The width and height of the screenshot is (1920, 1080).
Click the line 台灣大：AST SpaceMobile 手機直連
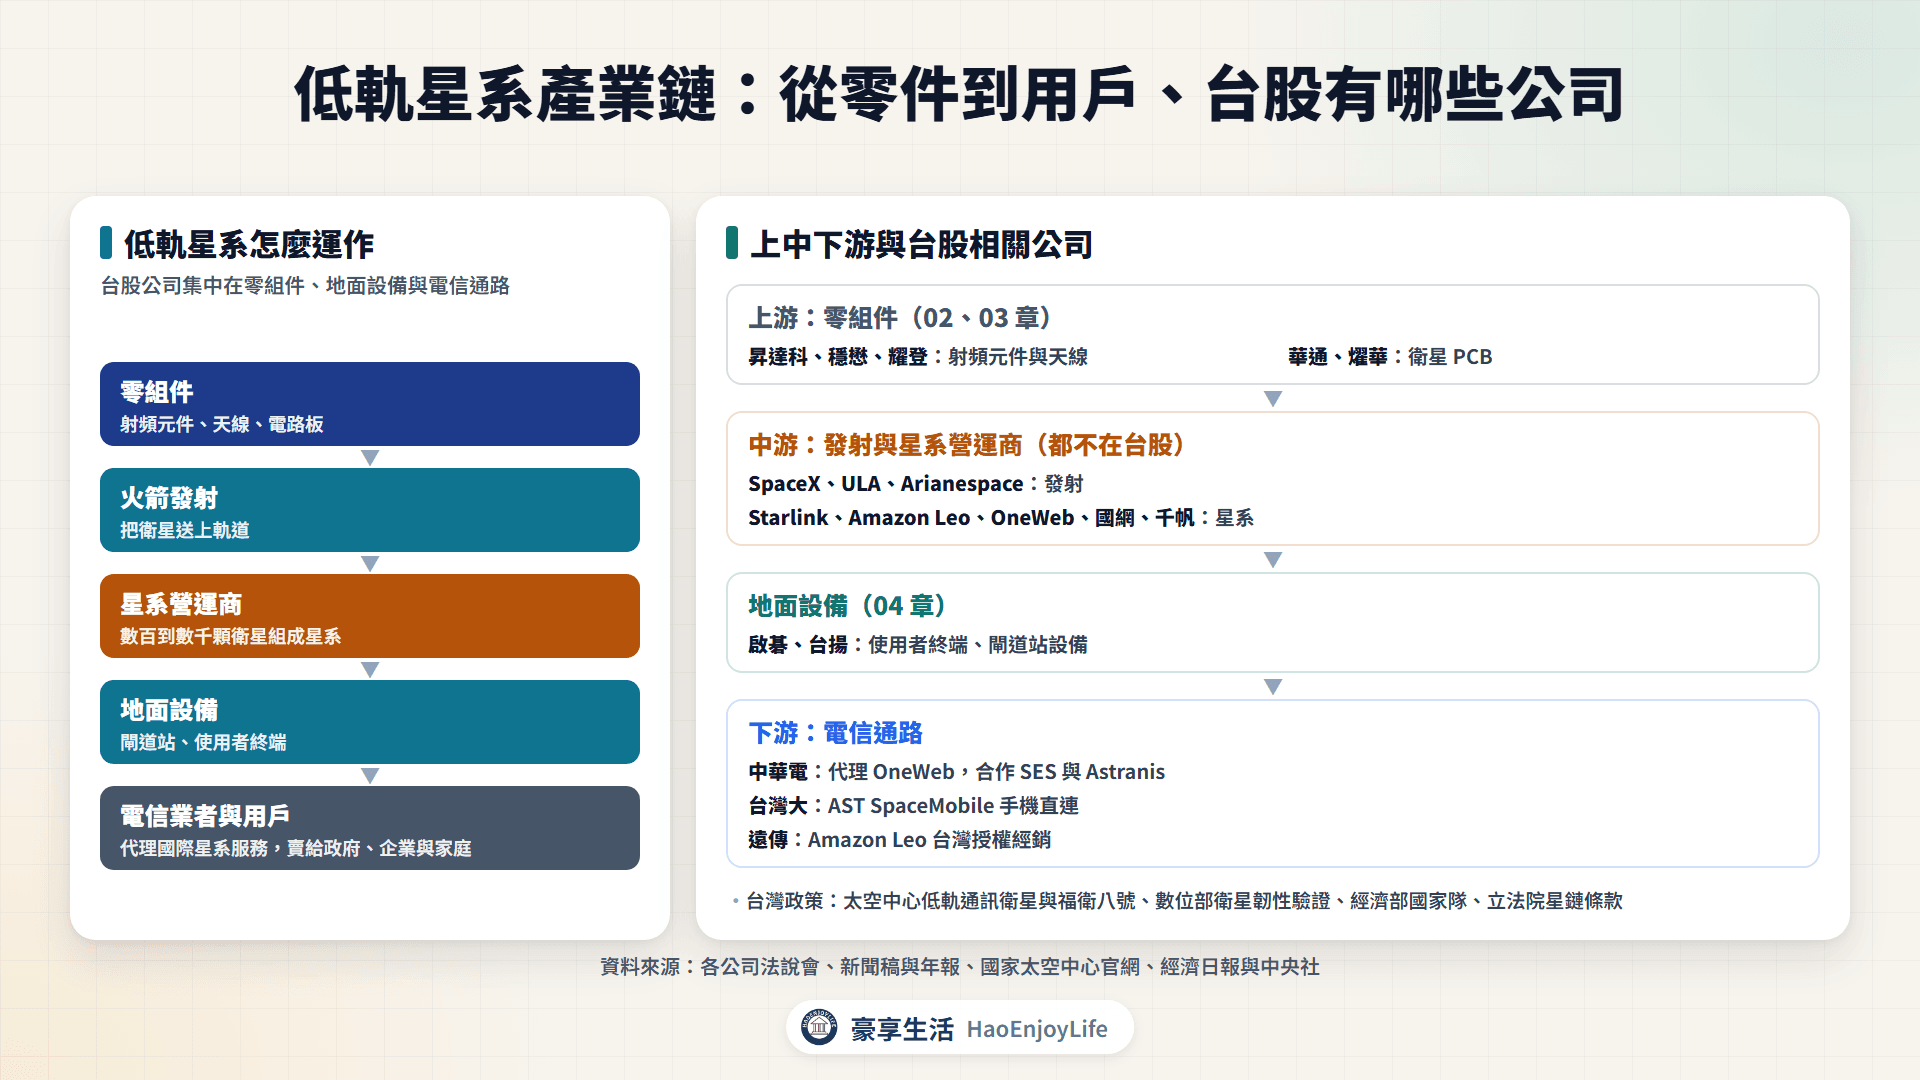click(x=914, y=806)
